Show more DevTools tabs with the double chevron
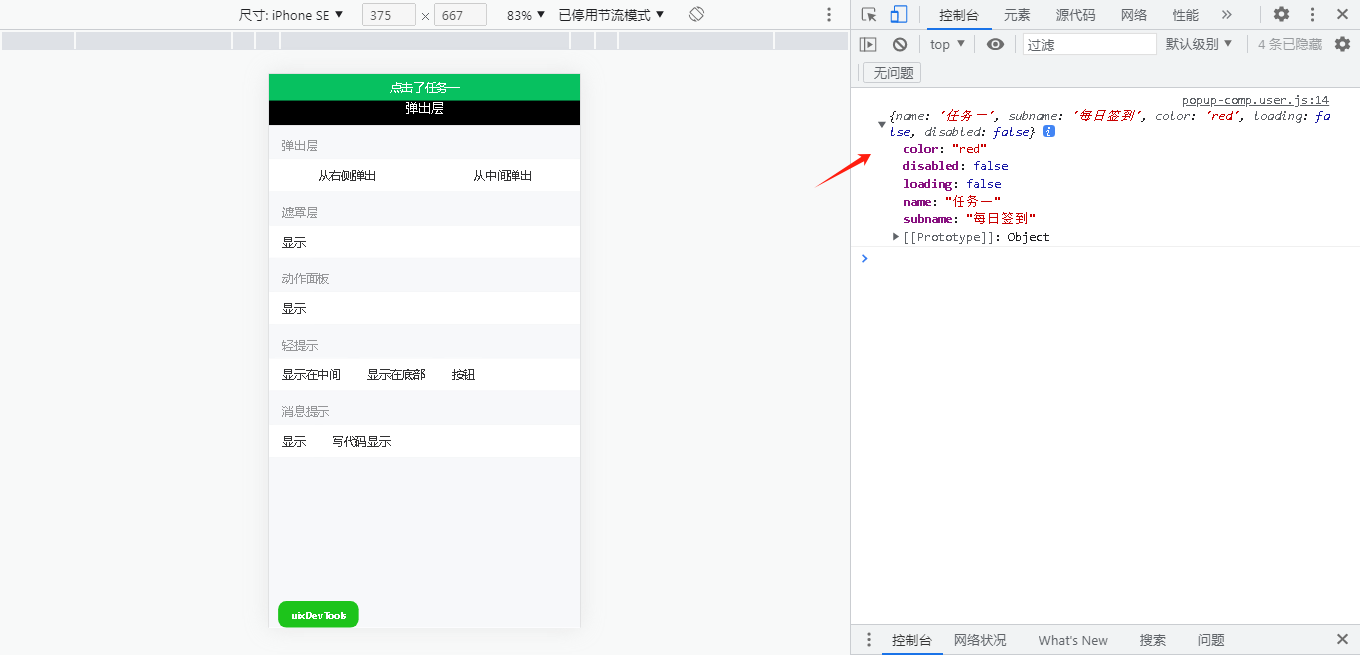The image size is (1360, 655). pos(1227,14)
